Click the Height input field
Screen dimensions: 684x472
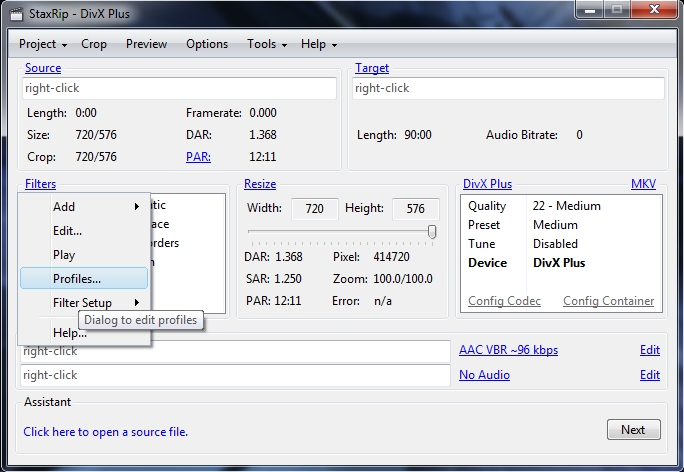tap(416, 209)
